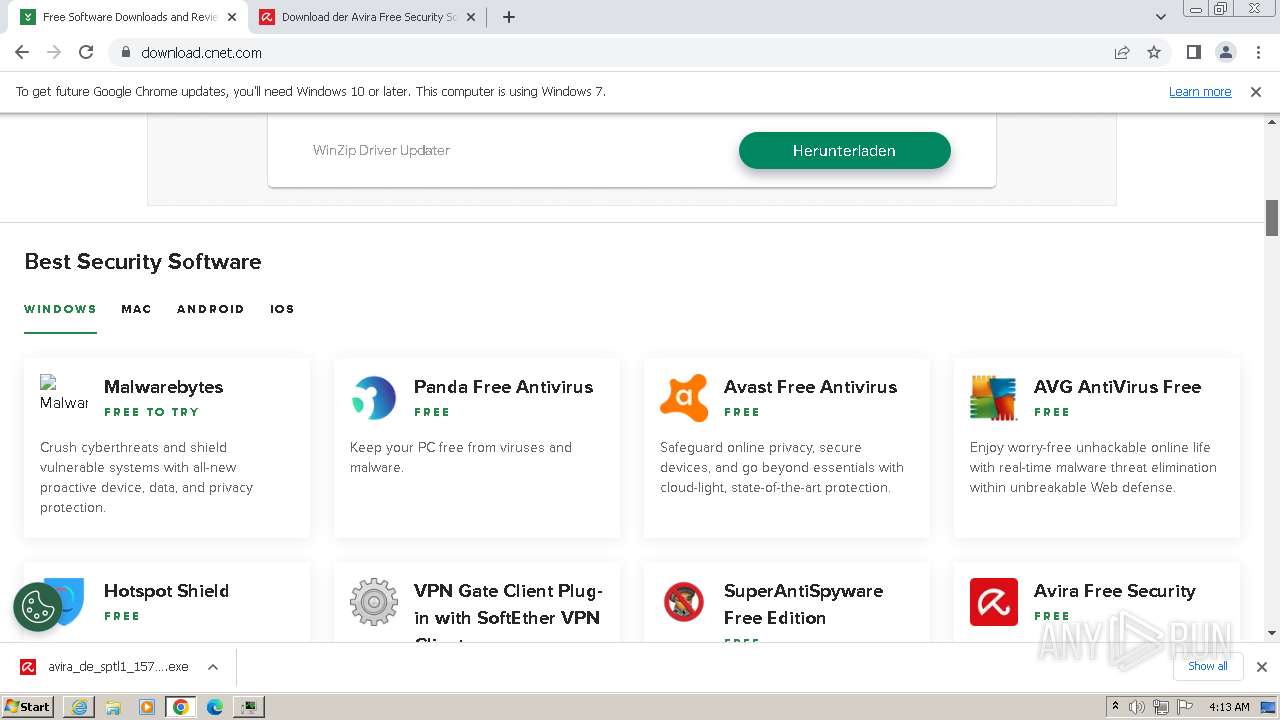Screen dimensions: 1280x720
Task: Open SuperAntiSpyware Free Edition title
Action: tap(803, 604)
